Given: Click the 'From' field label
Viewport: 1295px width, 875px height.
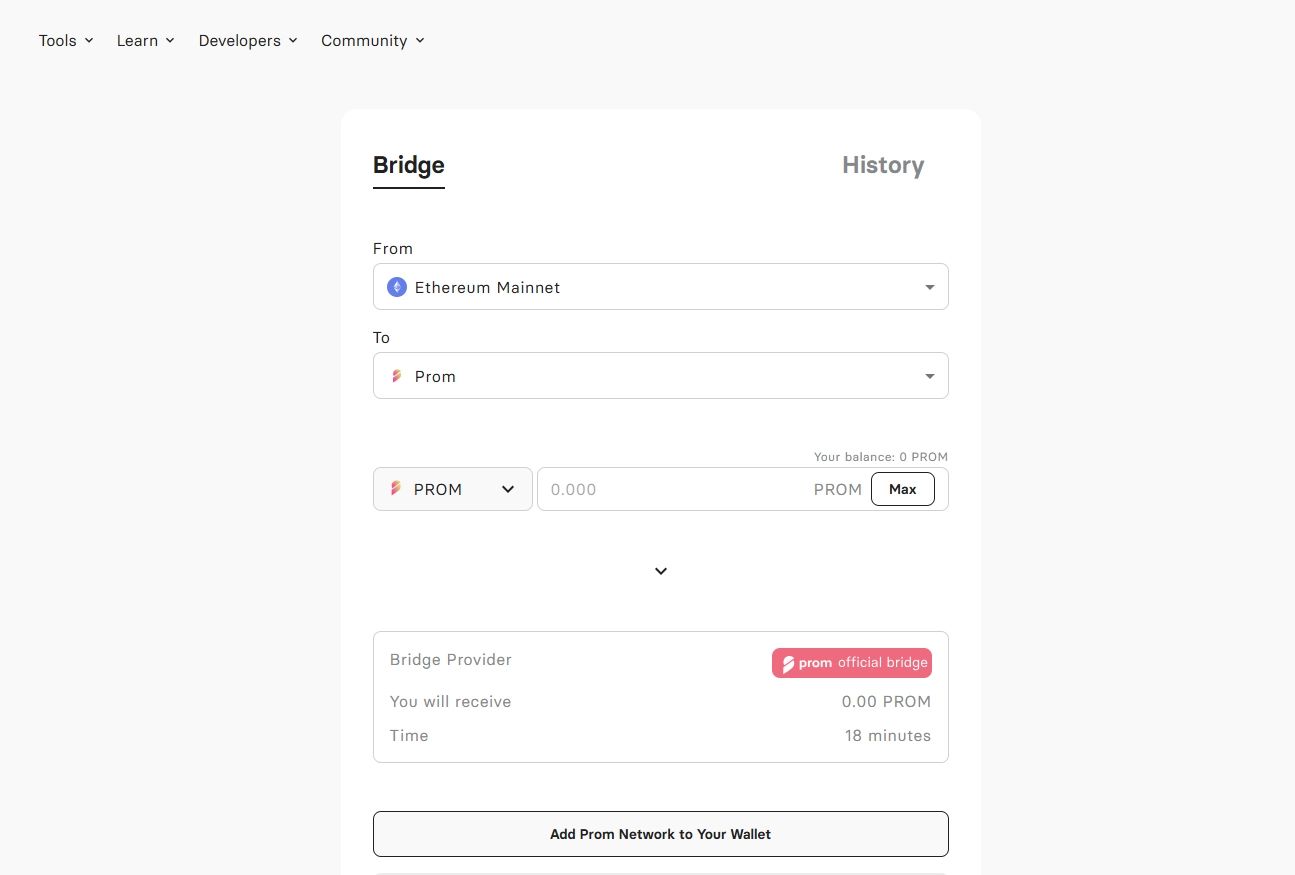Looking at the screenshot, I should tap(393, 249).
